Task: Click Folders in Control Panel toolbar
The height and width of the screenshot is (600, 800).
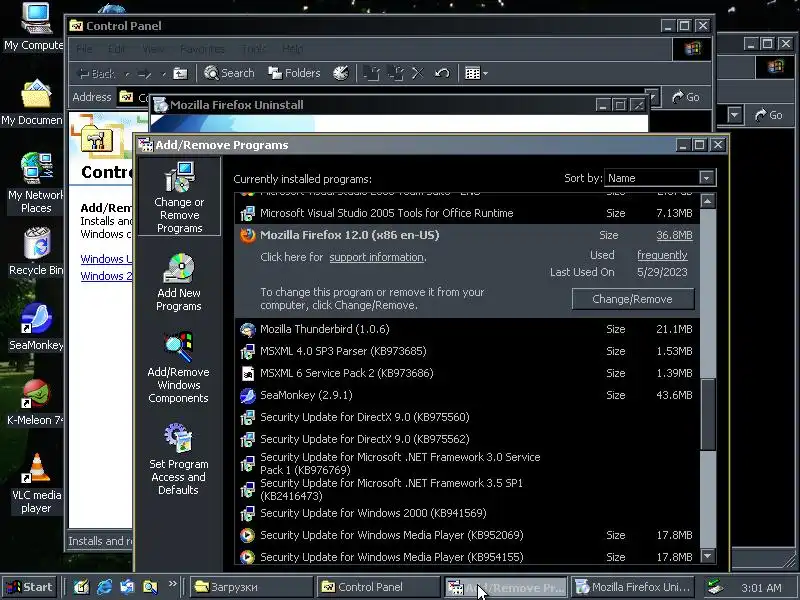Action: click(294, 73)
